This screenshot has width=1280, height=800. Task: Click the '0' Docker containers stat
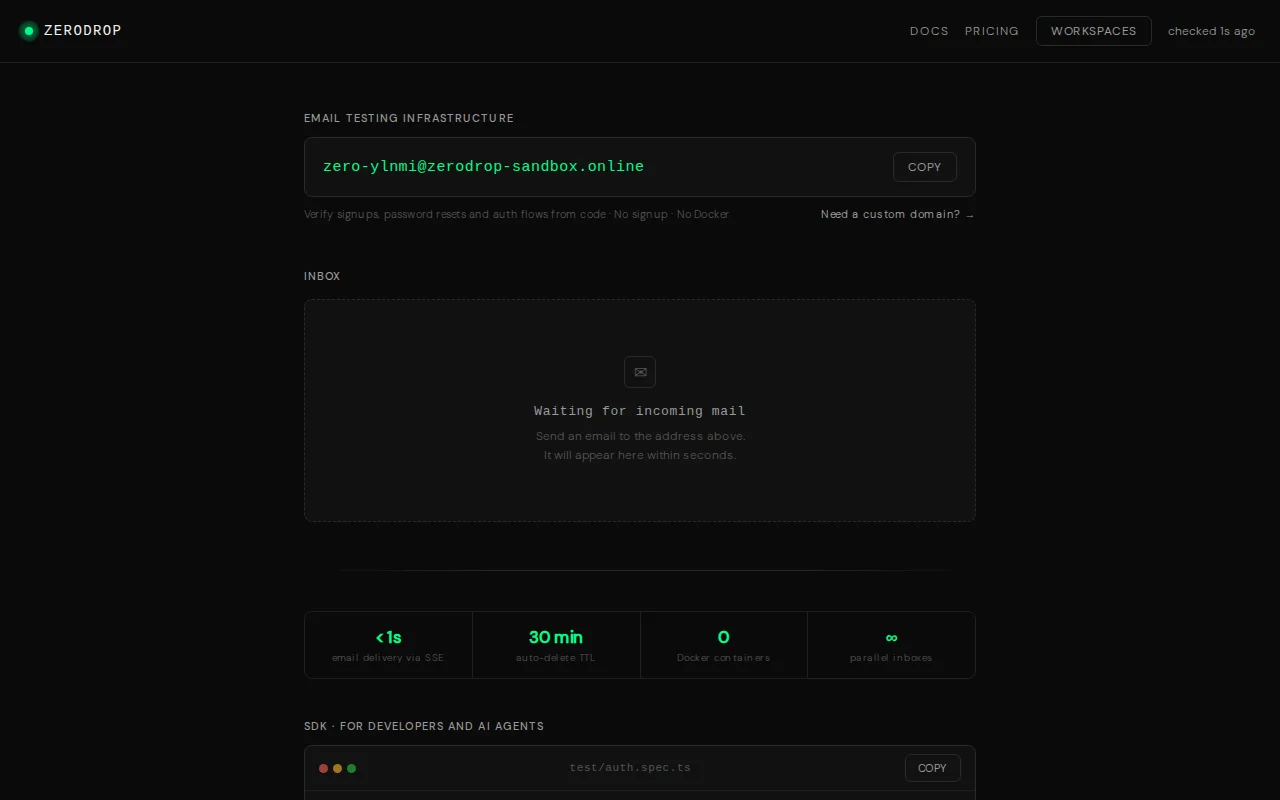724,645
